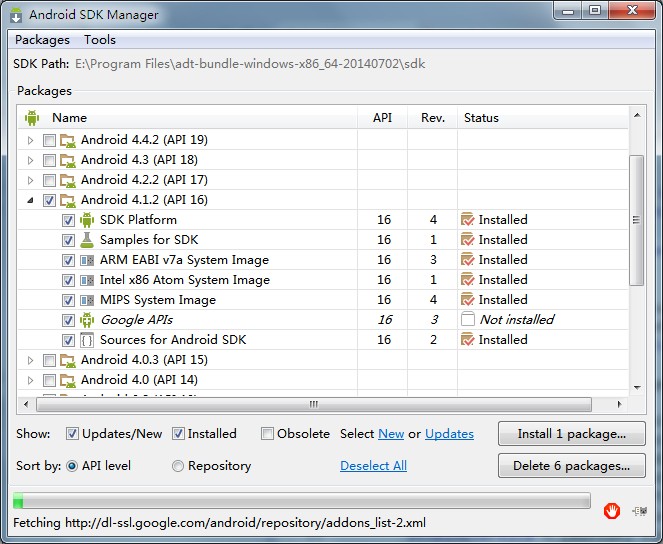The height and width of the screenshot is (544, 663).
Task: Uncheck the SDK Platform checkbox
Action: (x=68, y=220)
